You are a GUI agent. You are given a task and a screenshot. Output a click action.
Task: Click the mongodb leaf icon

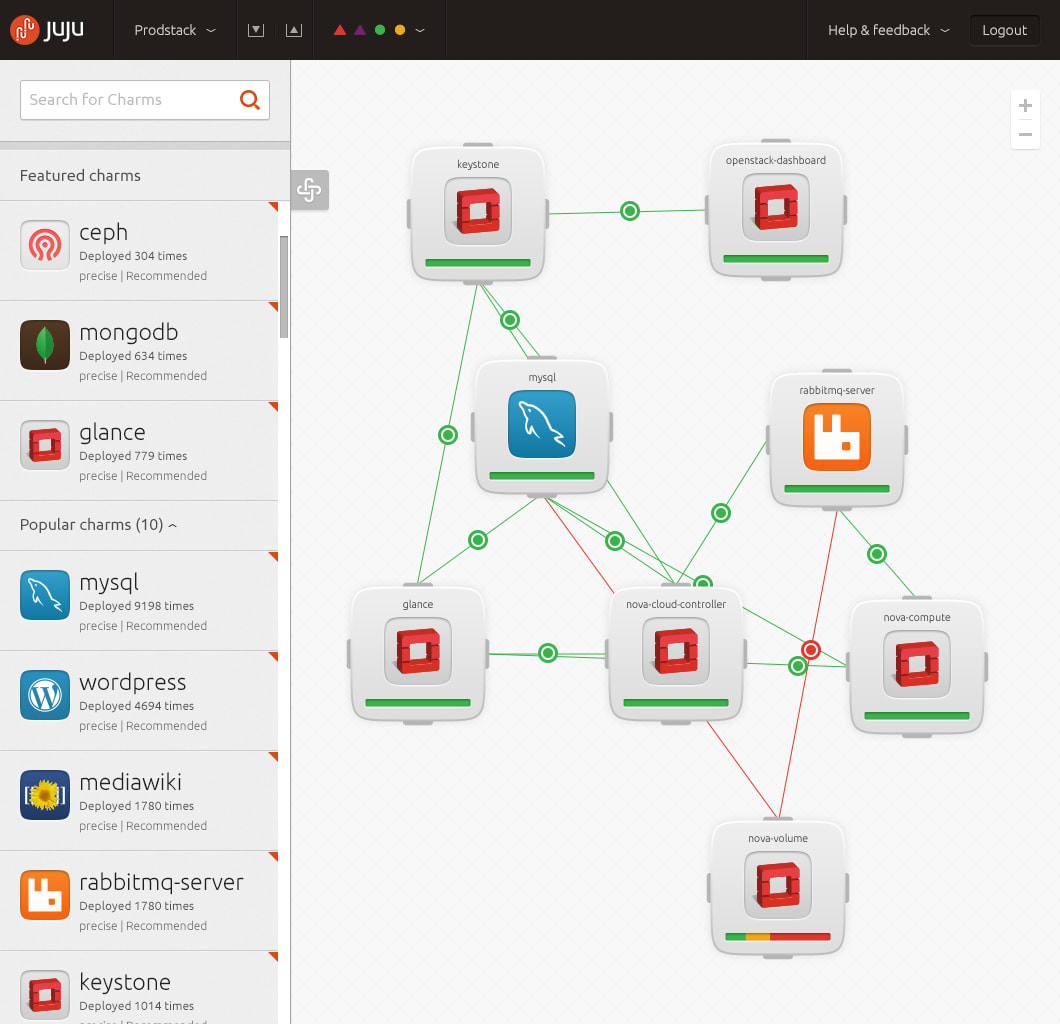point(45,345)
